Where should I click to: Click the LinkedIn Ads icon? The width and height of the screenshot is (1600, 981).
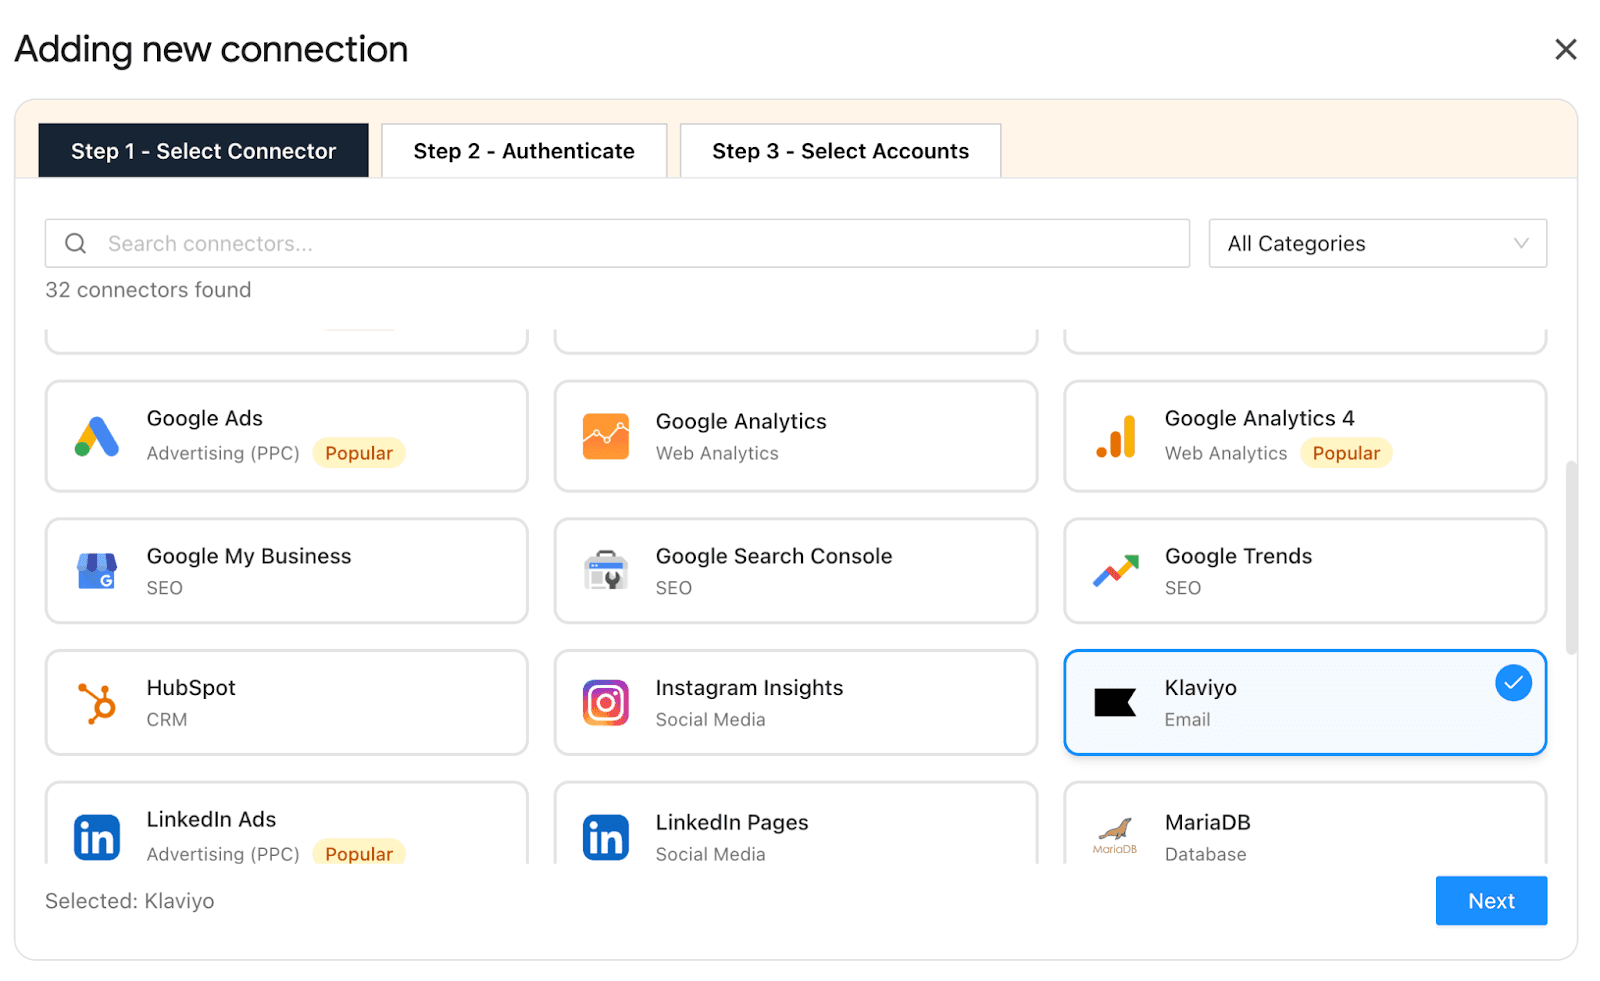point(97,837)
